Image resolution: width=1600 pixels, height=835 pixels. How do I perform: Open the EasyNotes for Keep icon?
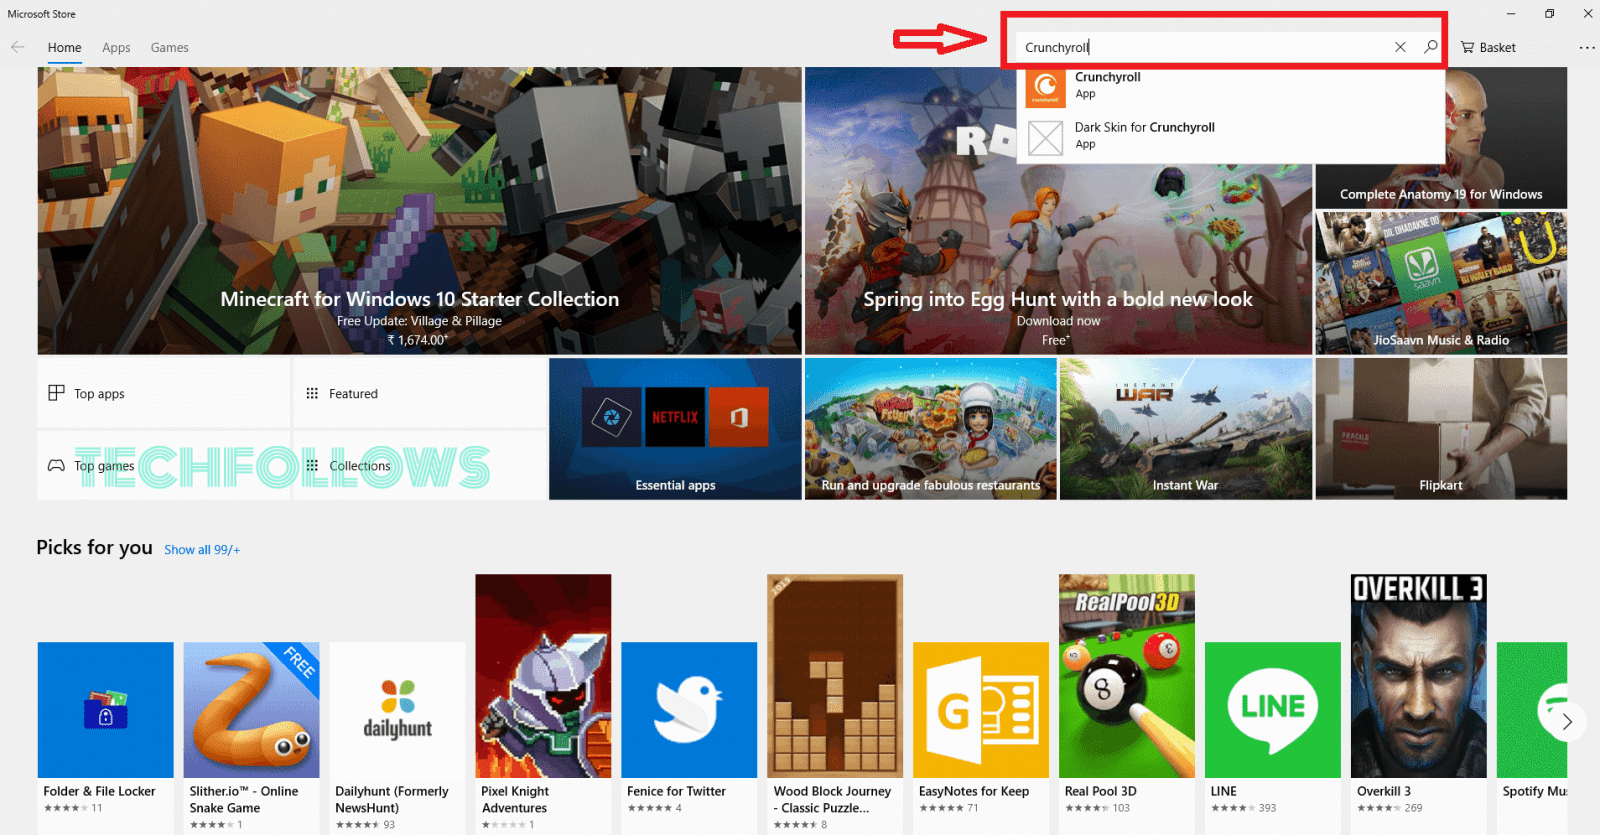coord(981,710)
